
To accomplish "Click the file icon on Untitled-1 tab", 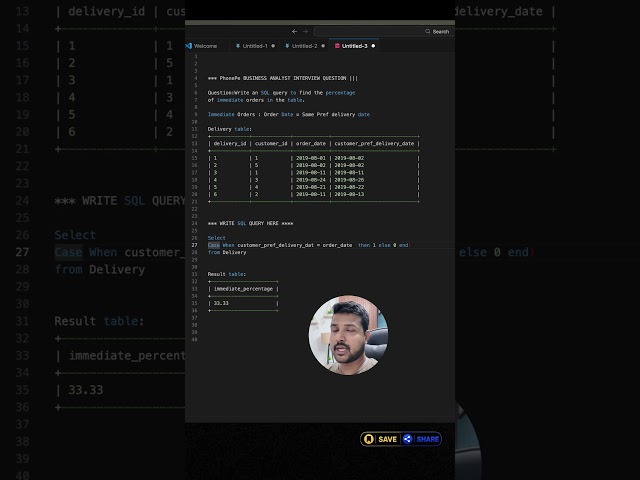I will tap(238, 46).
